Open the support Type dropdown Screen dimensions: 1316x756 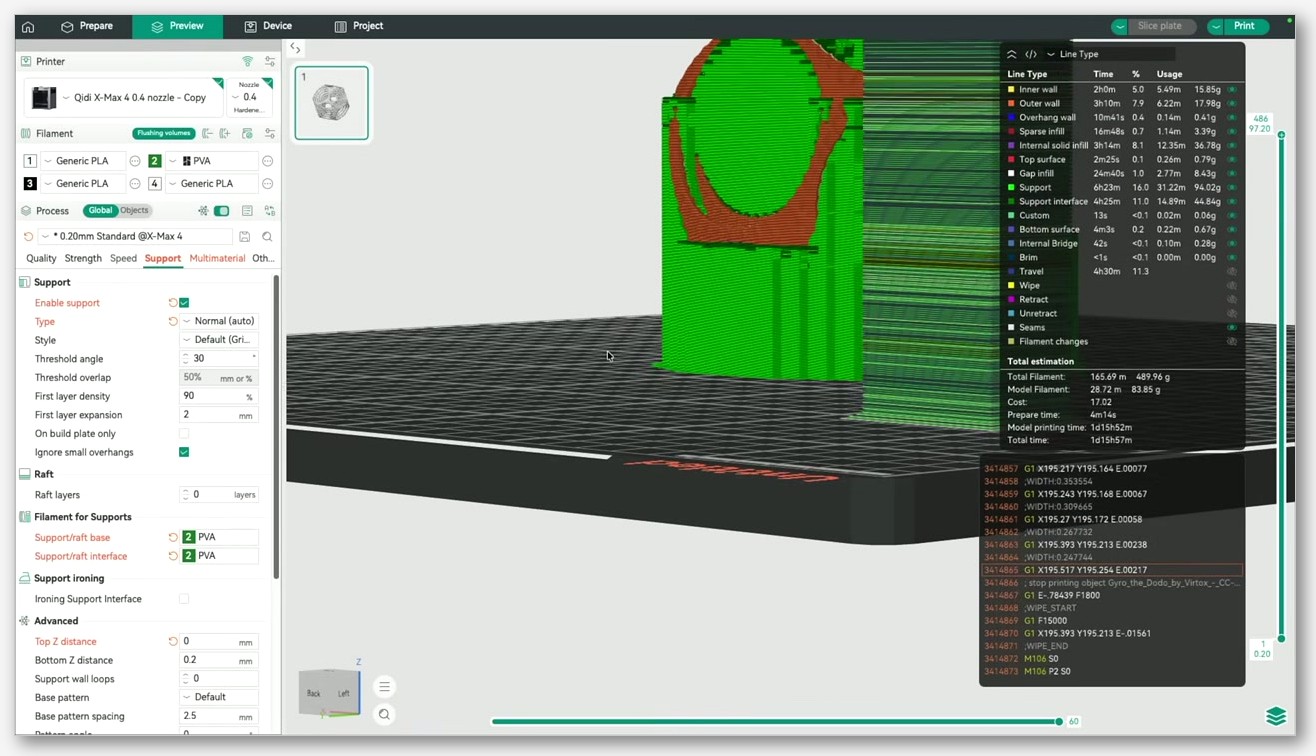click(219, 321)
